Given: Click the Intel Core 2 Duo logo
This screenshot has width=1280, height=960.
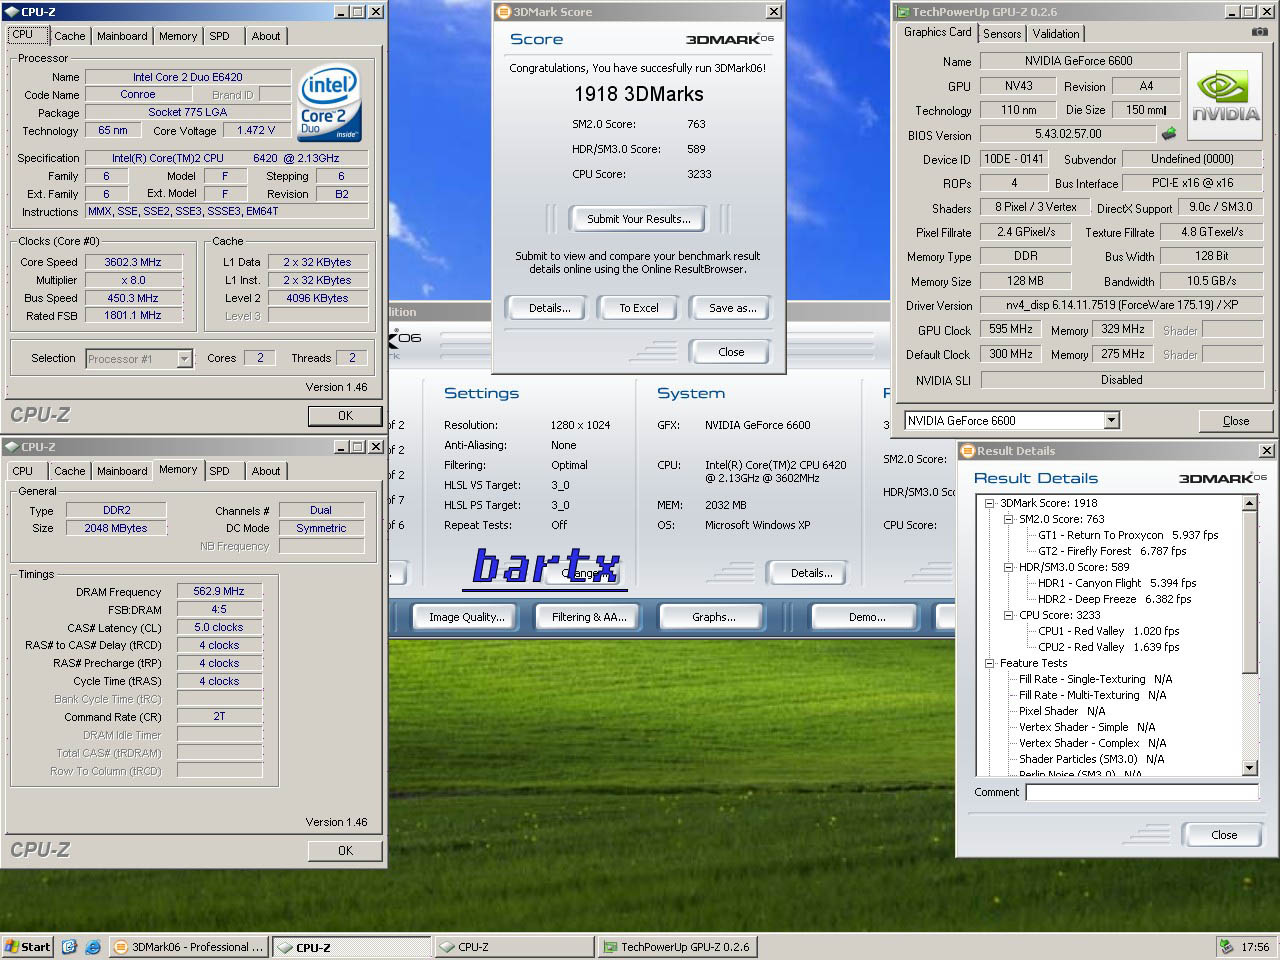Looking at the screenshot, I should (330, 104).
